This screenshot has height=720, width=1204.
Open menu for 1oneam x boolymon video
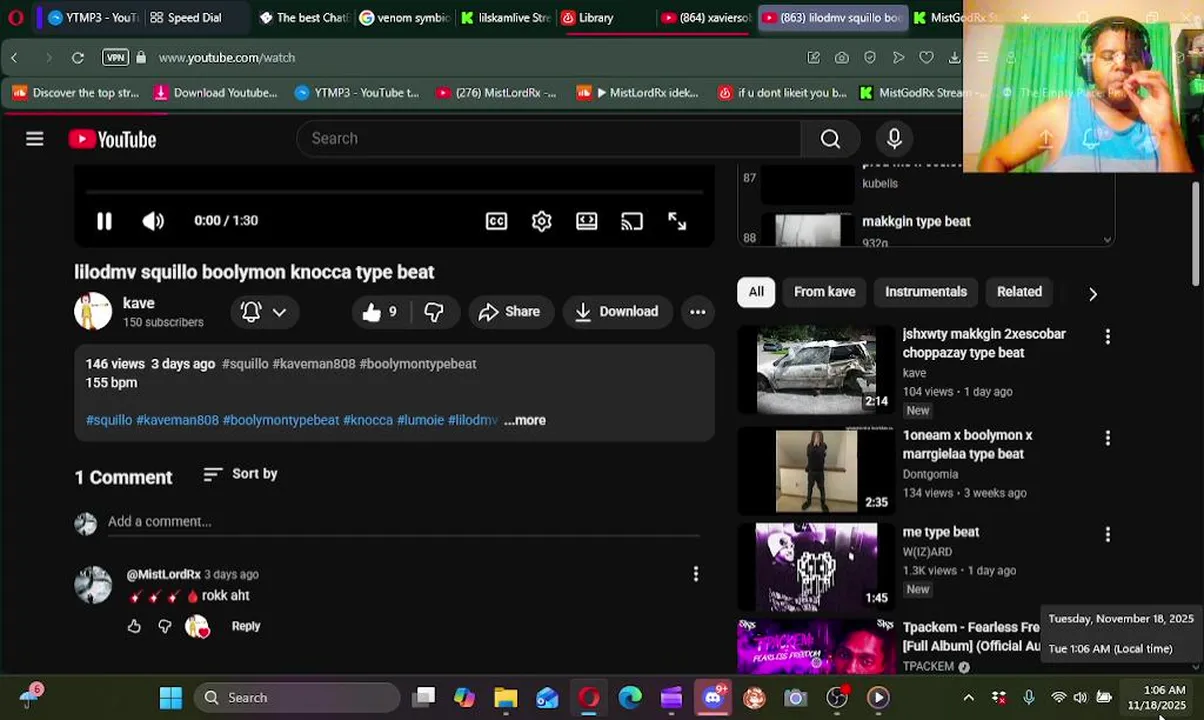pos(1107,438)
